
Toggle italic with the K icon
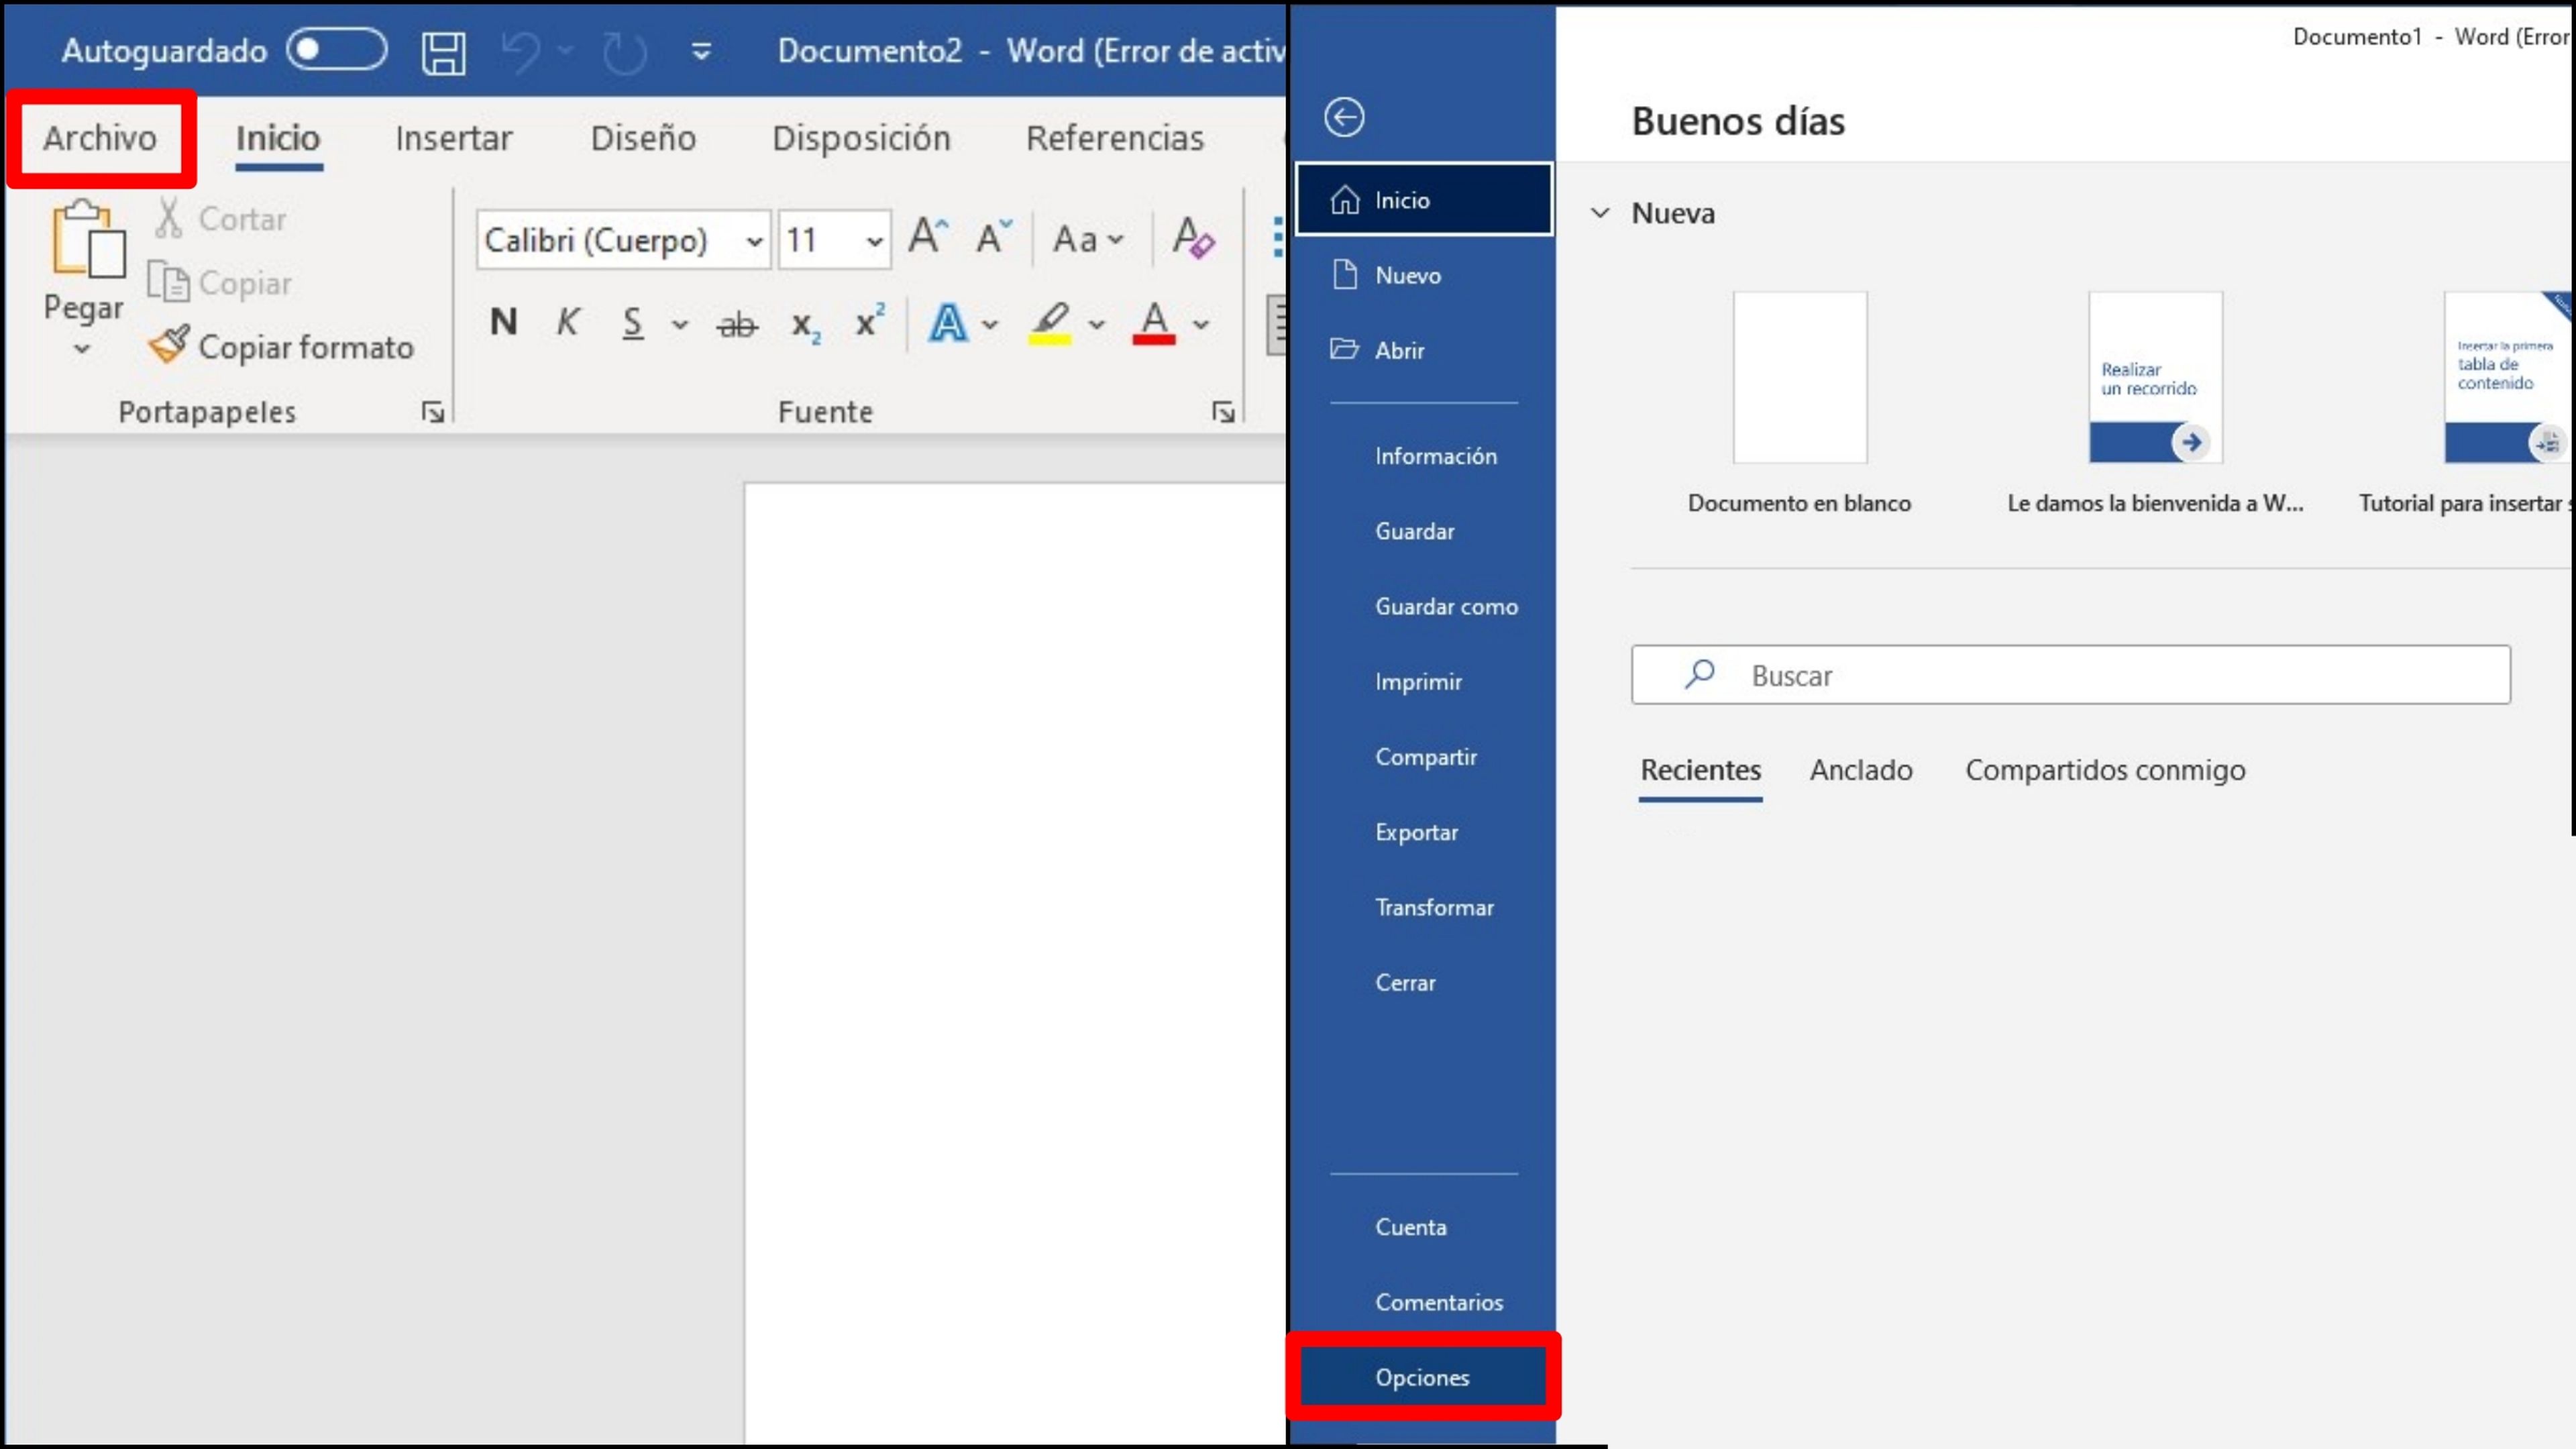(568, 323)
